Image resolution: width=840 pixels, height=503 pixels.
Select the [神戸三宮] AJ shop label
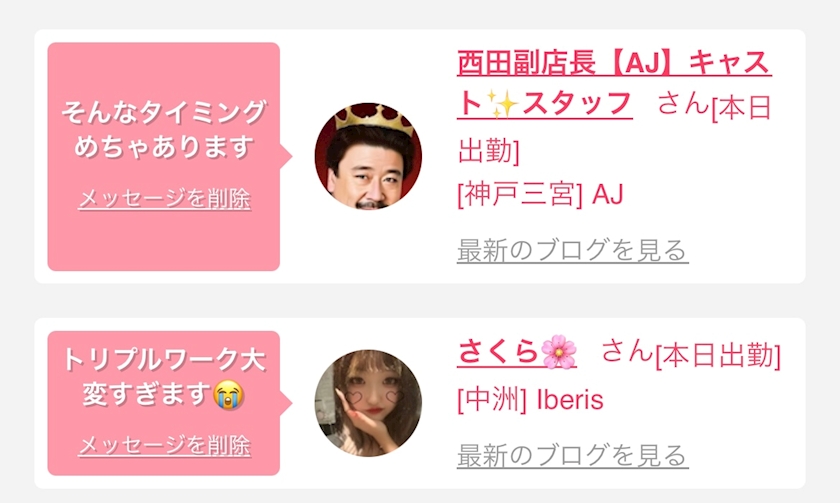tap(541, 194)
